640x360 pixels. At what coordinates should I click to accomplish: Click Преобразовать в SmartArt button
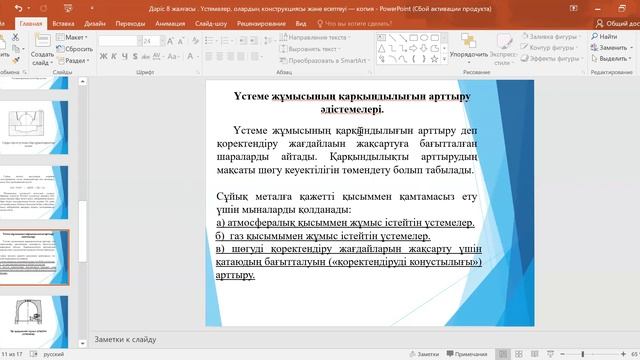(325, 60)
